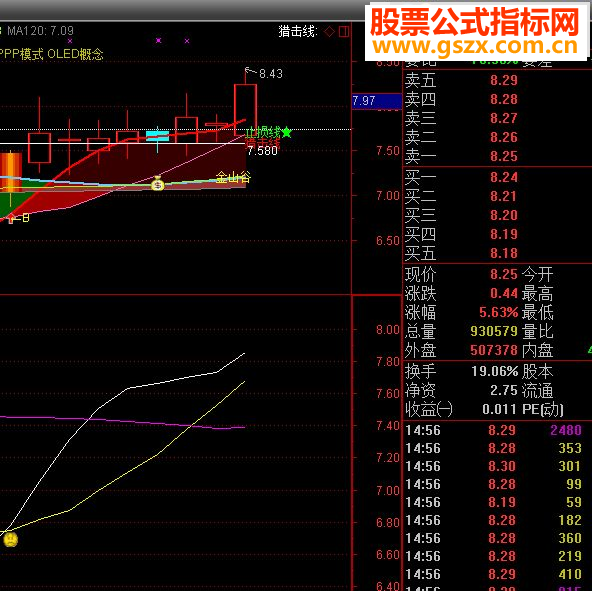The height and width of the screenshot is (591, 592).
Task: Click the 7.80 label on the lower axis
Action: [x=388, y=362]
